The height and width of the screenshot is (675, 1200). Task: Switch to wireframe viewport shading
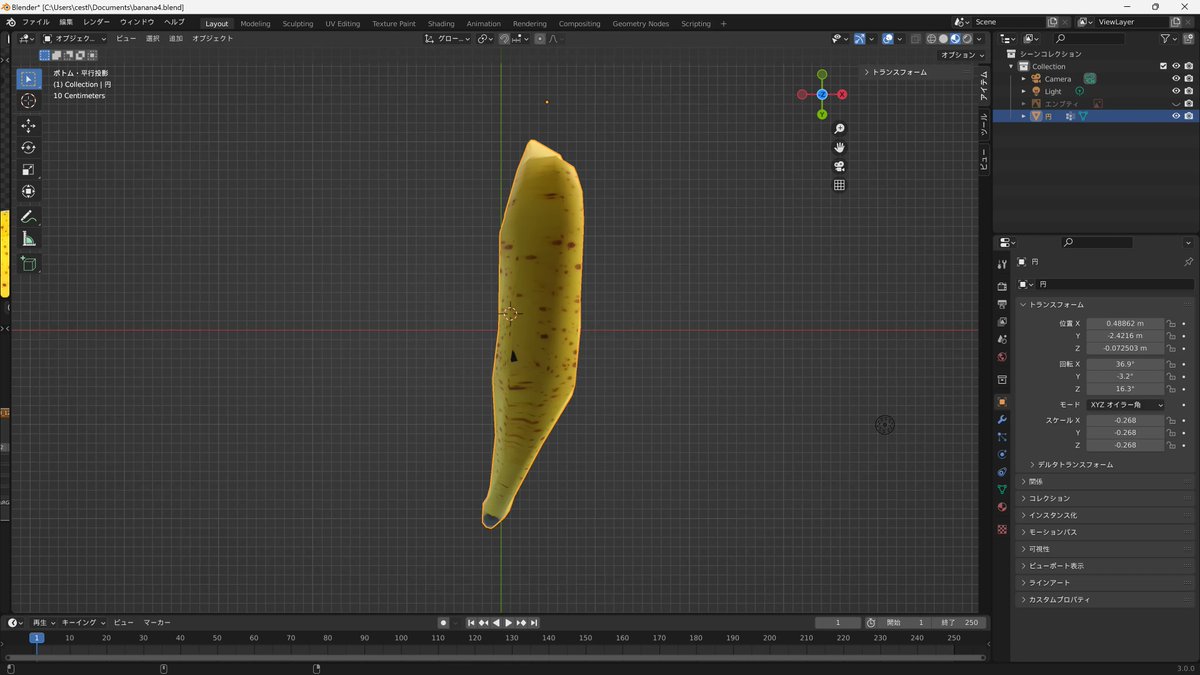point(931,39)
